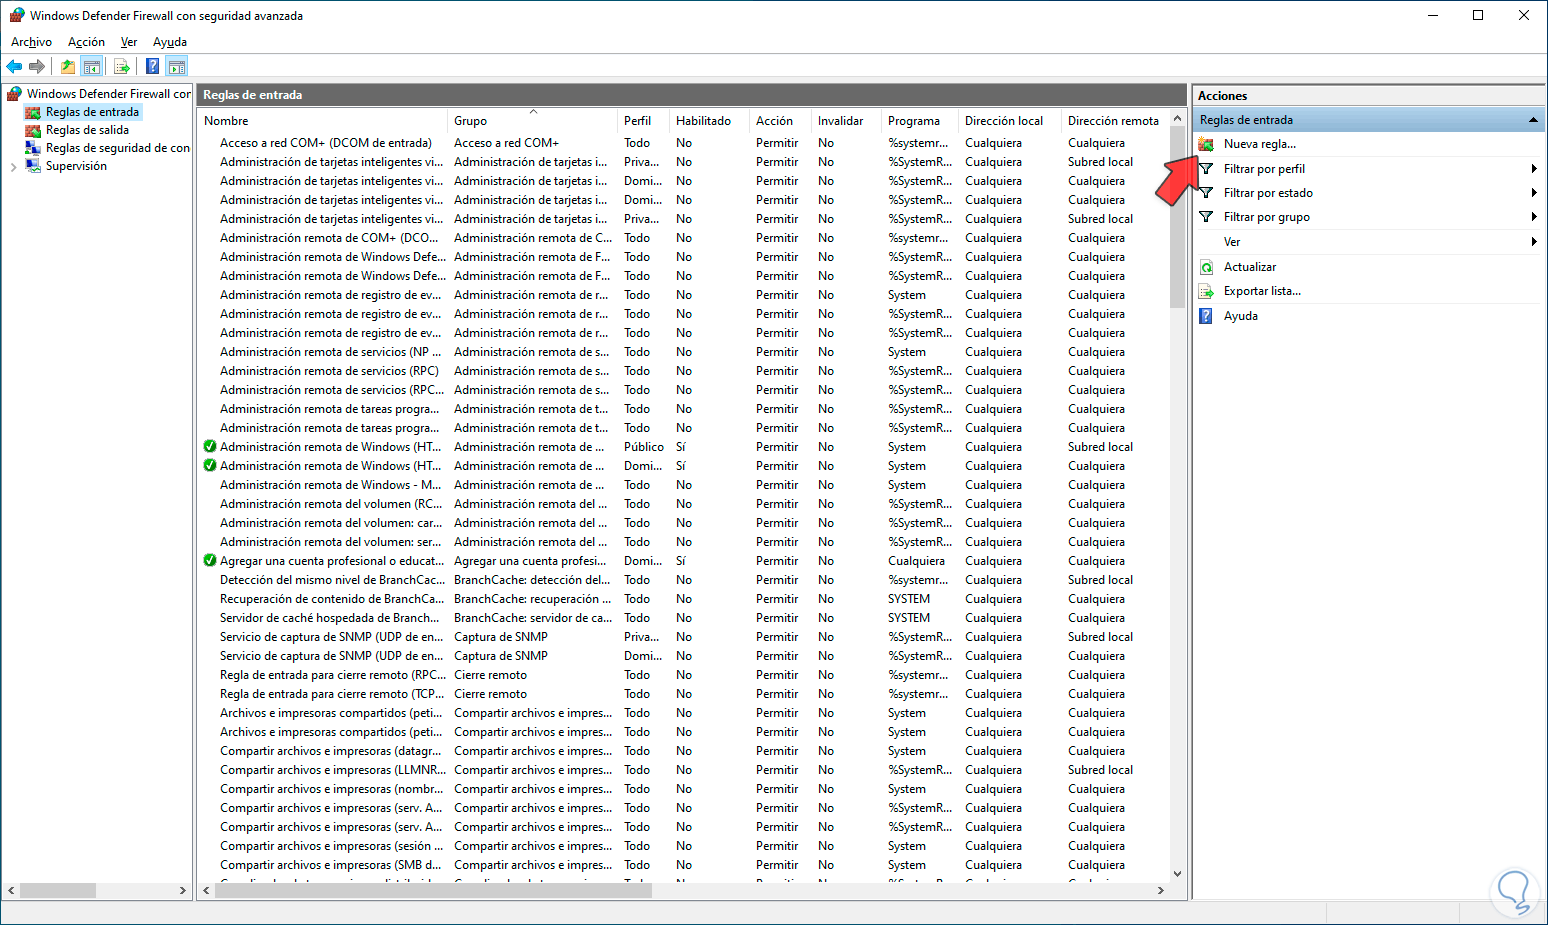Select rule Acceso a red COM+ (DCOM de entrada)

point(326,143)
